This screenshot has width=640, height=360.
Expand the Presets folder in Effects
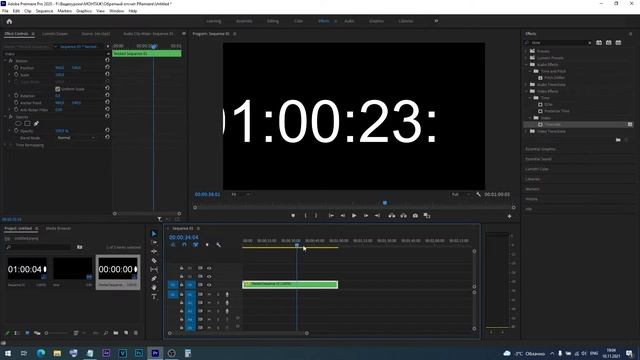point(526,51)
